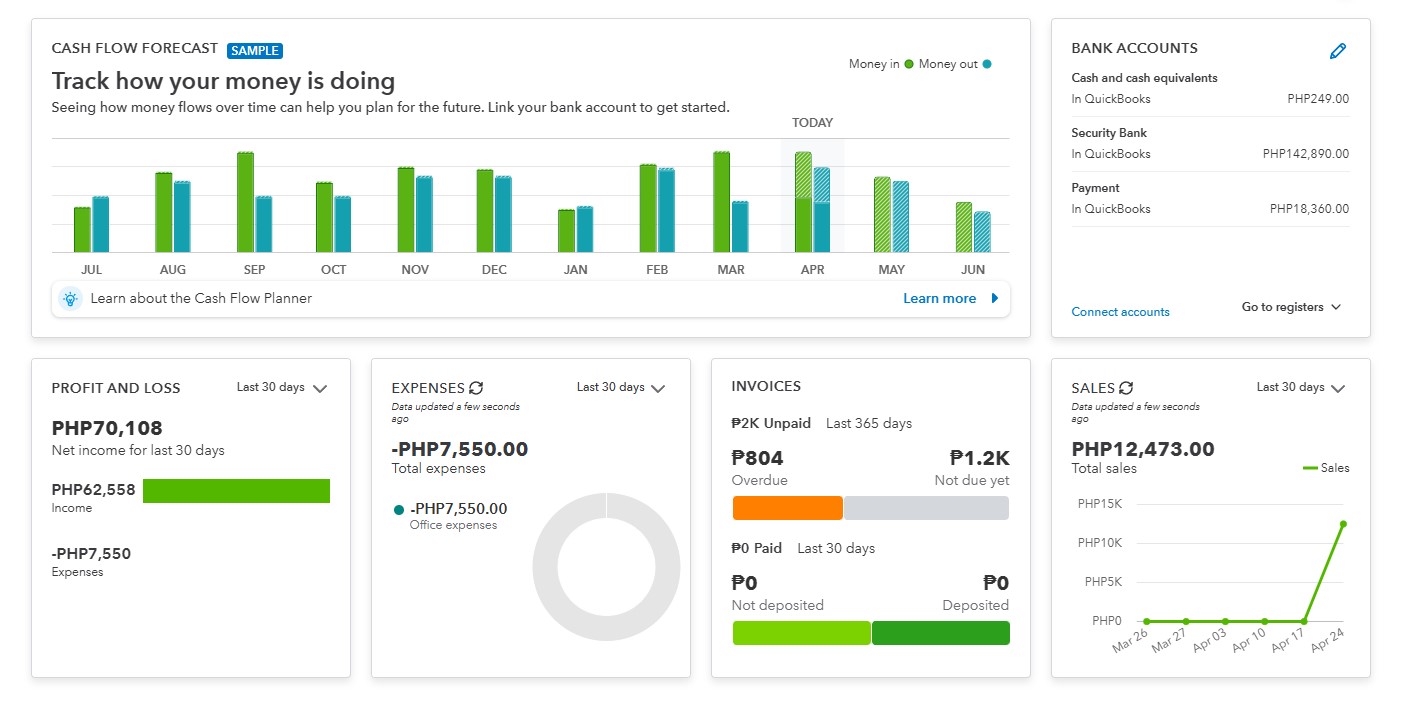1411x708 pixels.
Task: Click the orange Overdue invoices bar
Action: click(788, 508)
